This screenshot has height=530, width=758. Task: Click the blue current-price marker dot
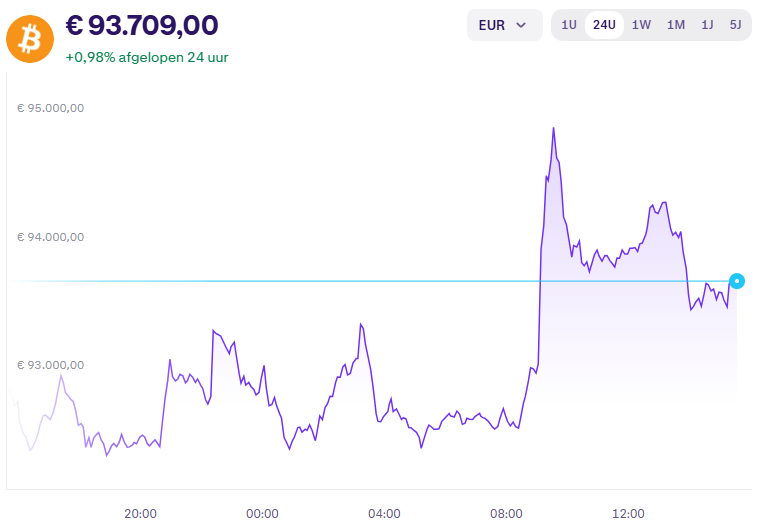(x=737, y=281)
